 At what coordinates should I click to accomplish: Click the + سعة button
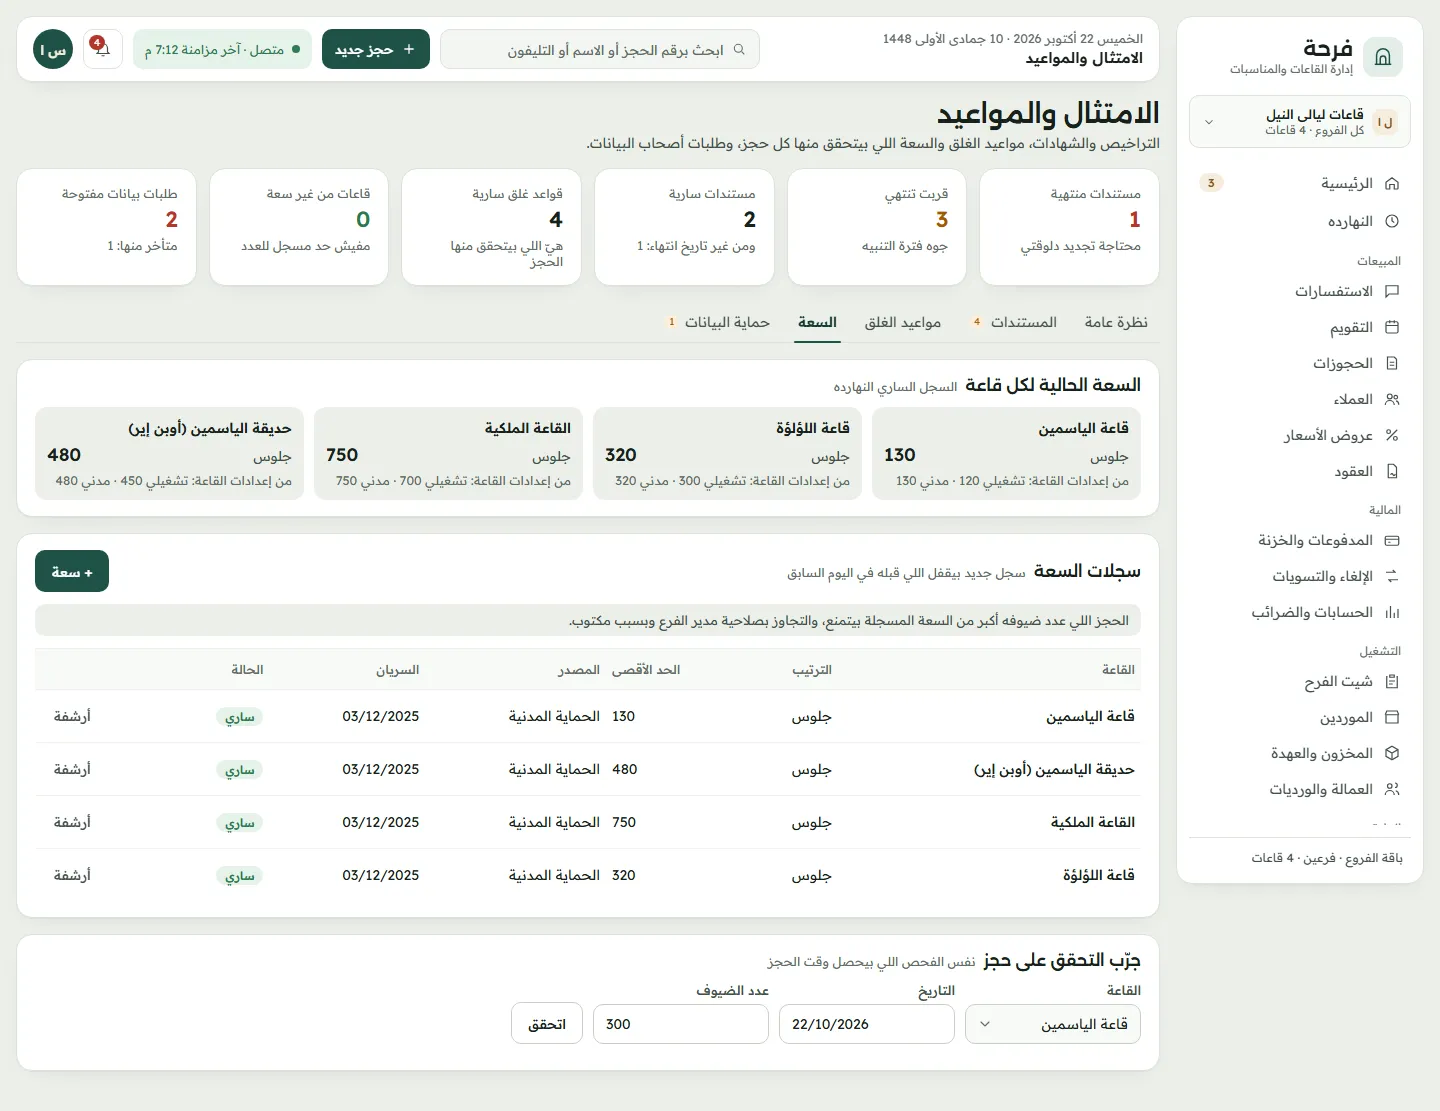click(72, 572)
